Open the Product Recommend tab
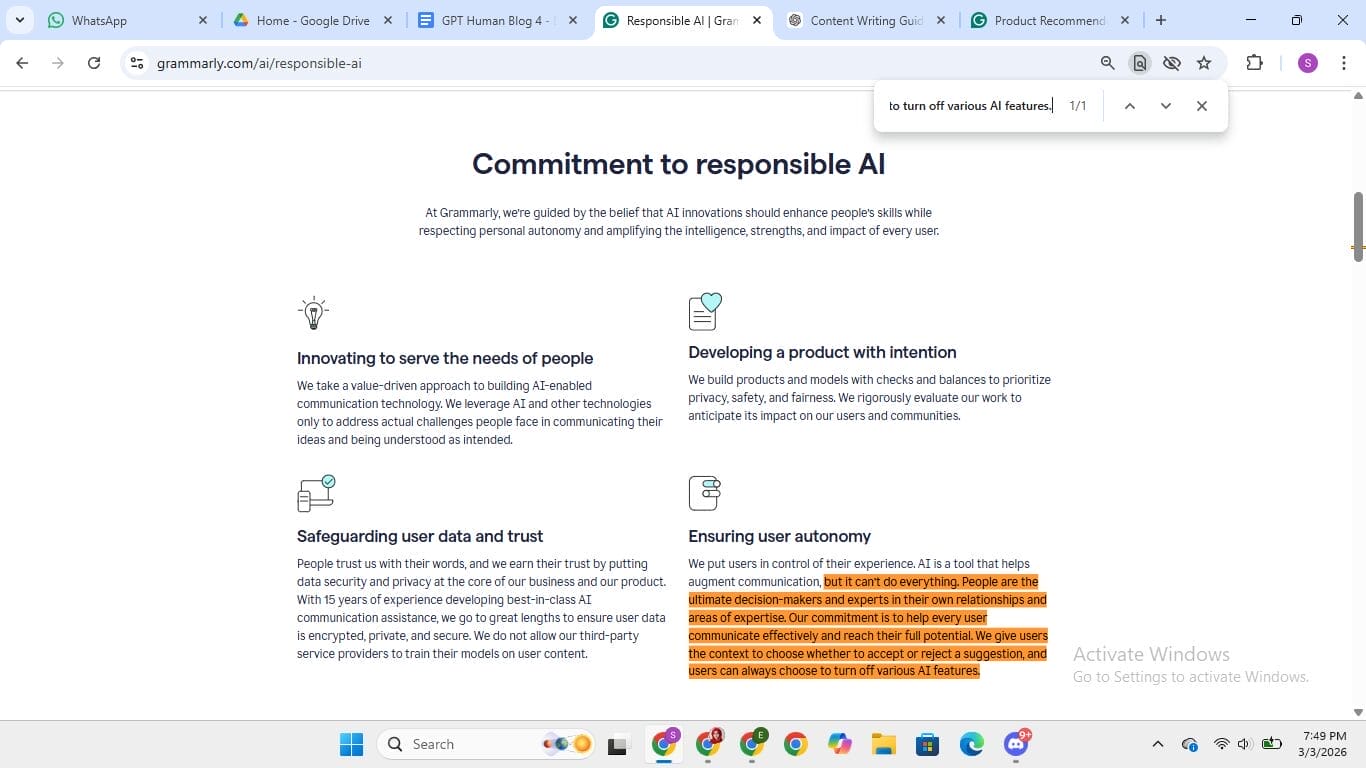Screen dimensions: 1366x768 1050,20
